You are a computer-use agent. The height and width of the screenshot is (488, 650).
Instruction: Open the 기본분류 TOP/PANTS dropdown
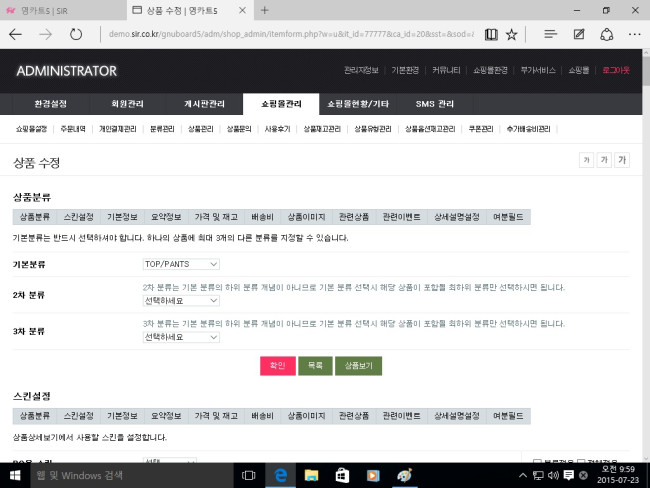(181, 264)
